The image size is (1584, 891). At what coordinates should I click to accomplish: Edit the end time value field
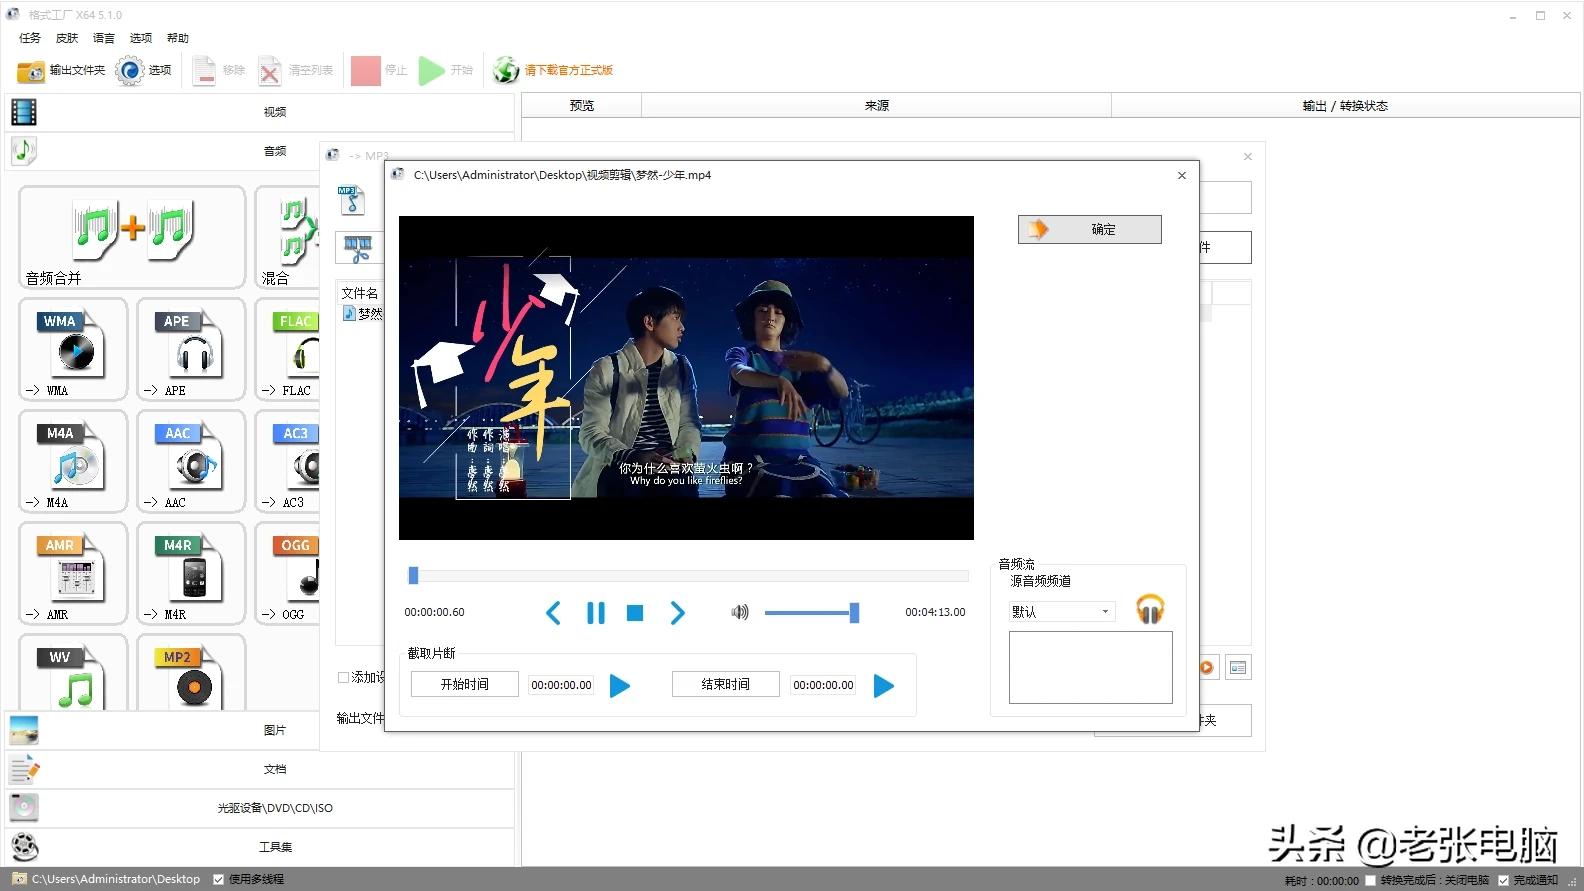(x=823, y=685)
